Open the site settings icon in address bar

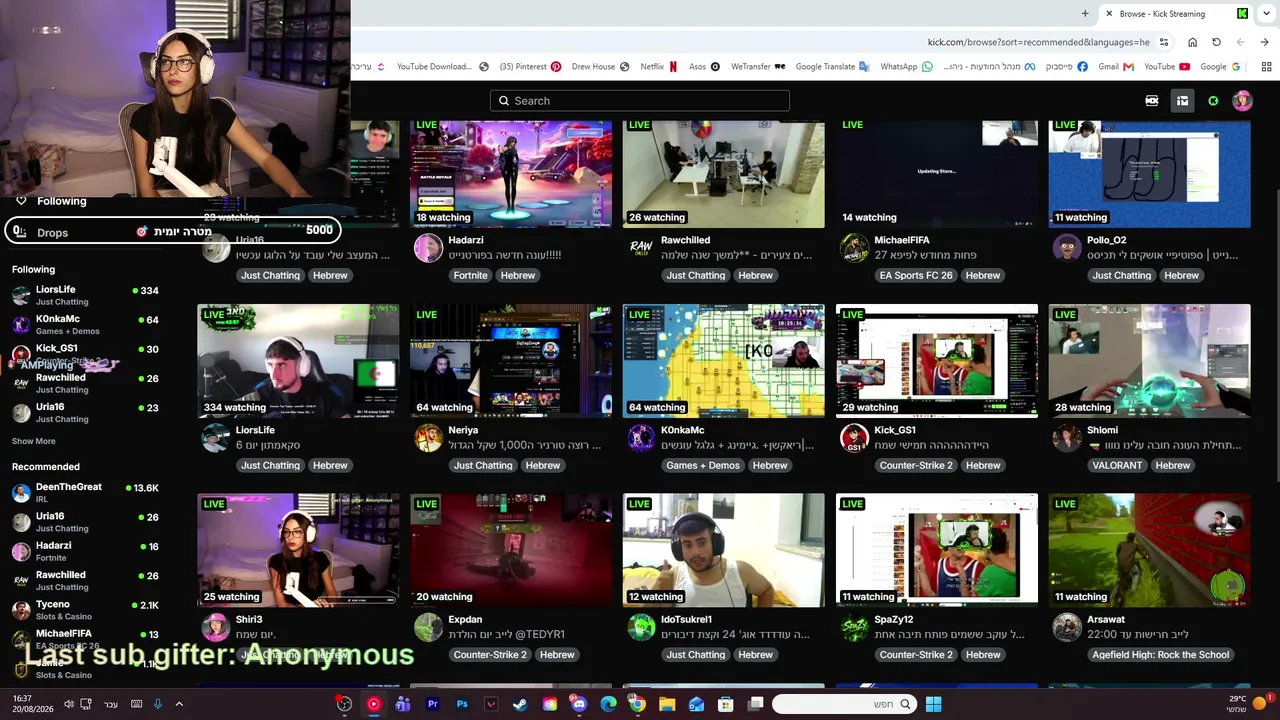(1164, 42)
